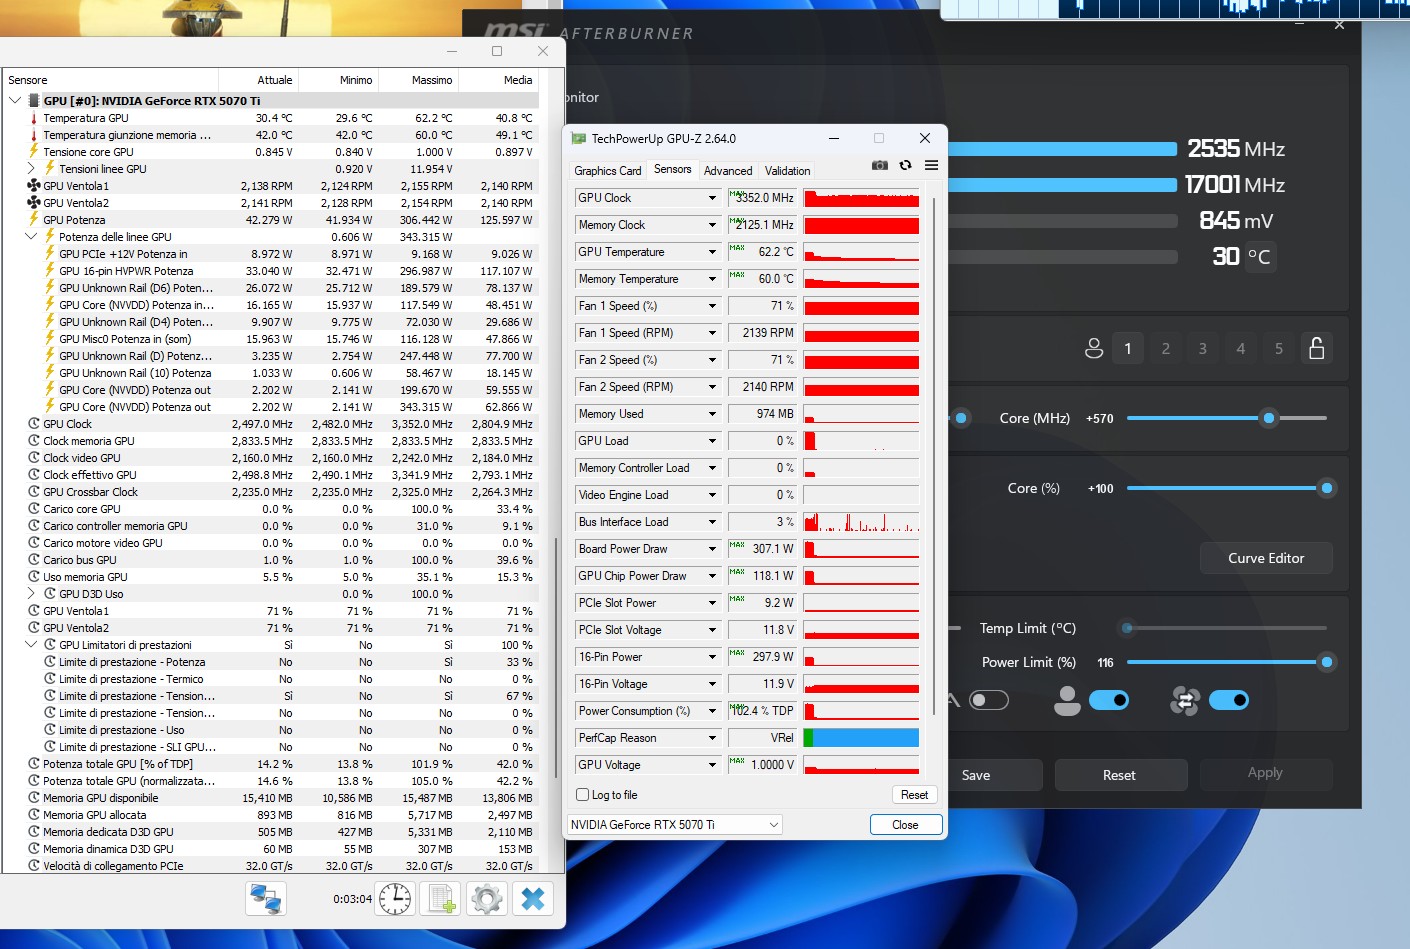Screen dimensions: 1410x949
Task: Select Afterburner profile slot 5
Action: coord(1279,348)
